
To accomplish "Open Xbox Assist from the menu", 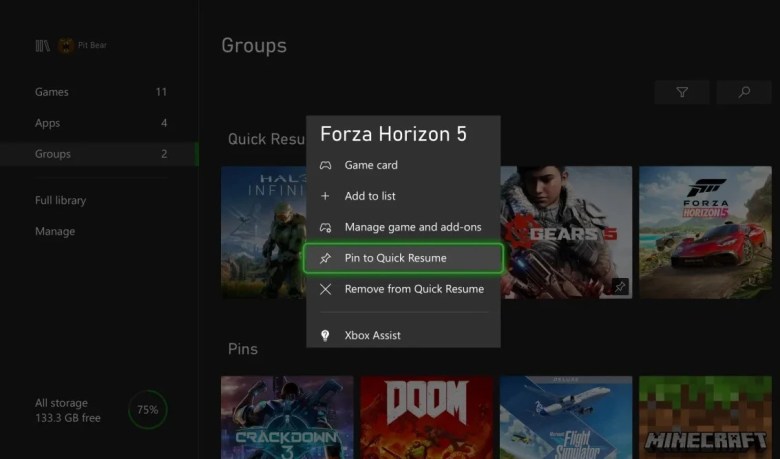I will (x=403, y=336).
